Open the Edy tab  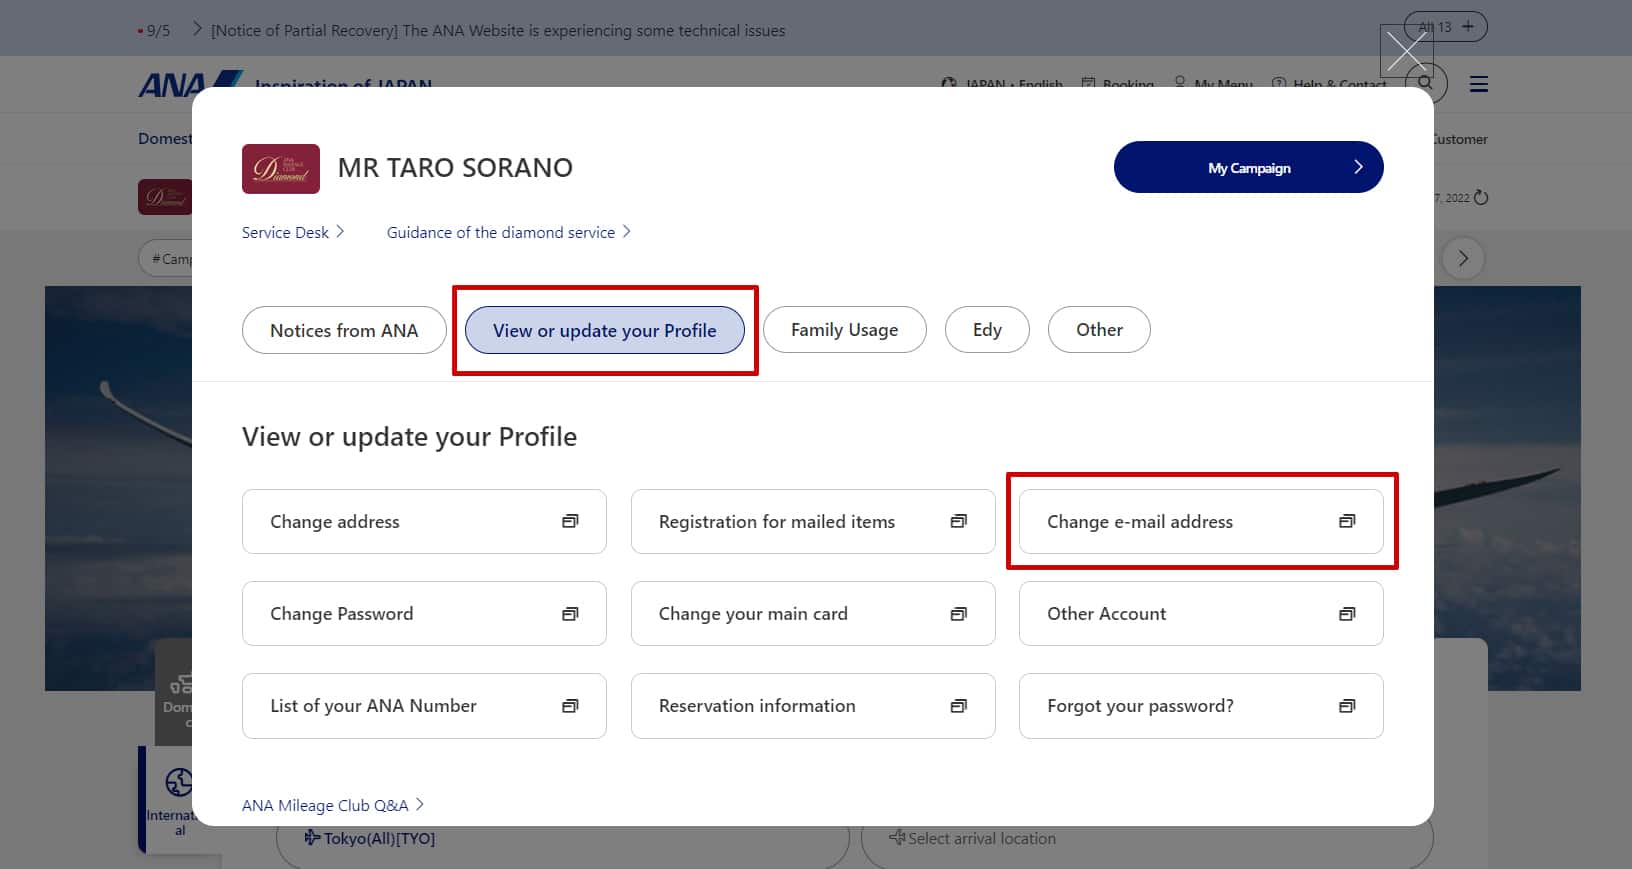[987, 330]
